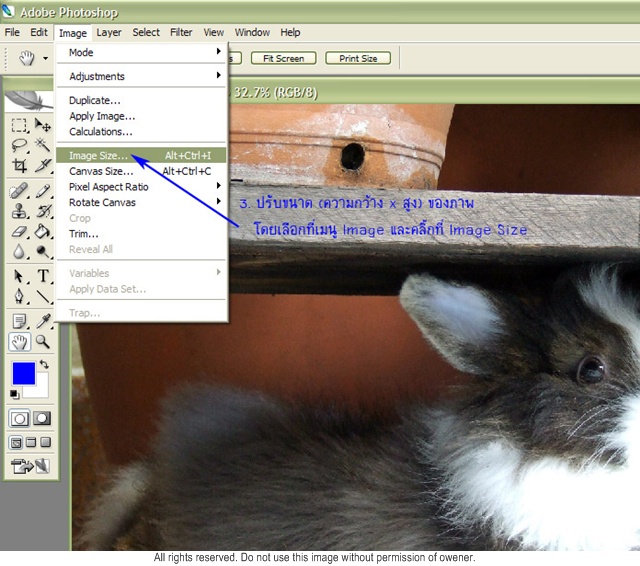Choose Canvas Size menu entry
The width and height of the screenshot is (640, 566).
click(x=141, y=171)
